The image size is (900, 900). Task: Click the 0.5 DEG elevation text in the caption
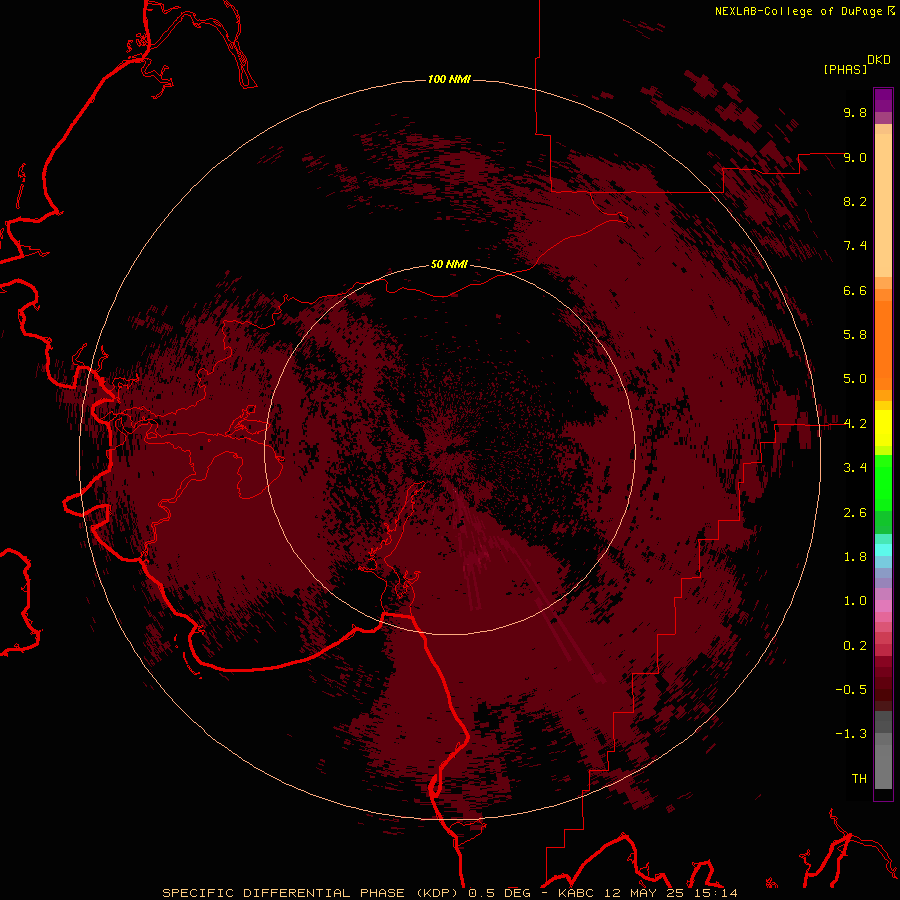(x=499, y=893)
